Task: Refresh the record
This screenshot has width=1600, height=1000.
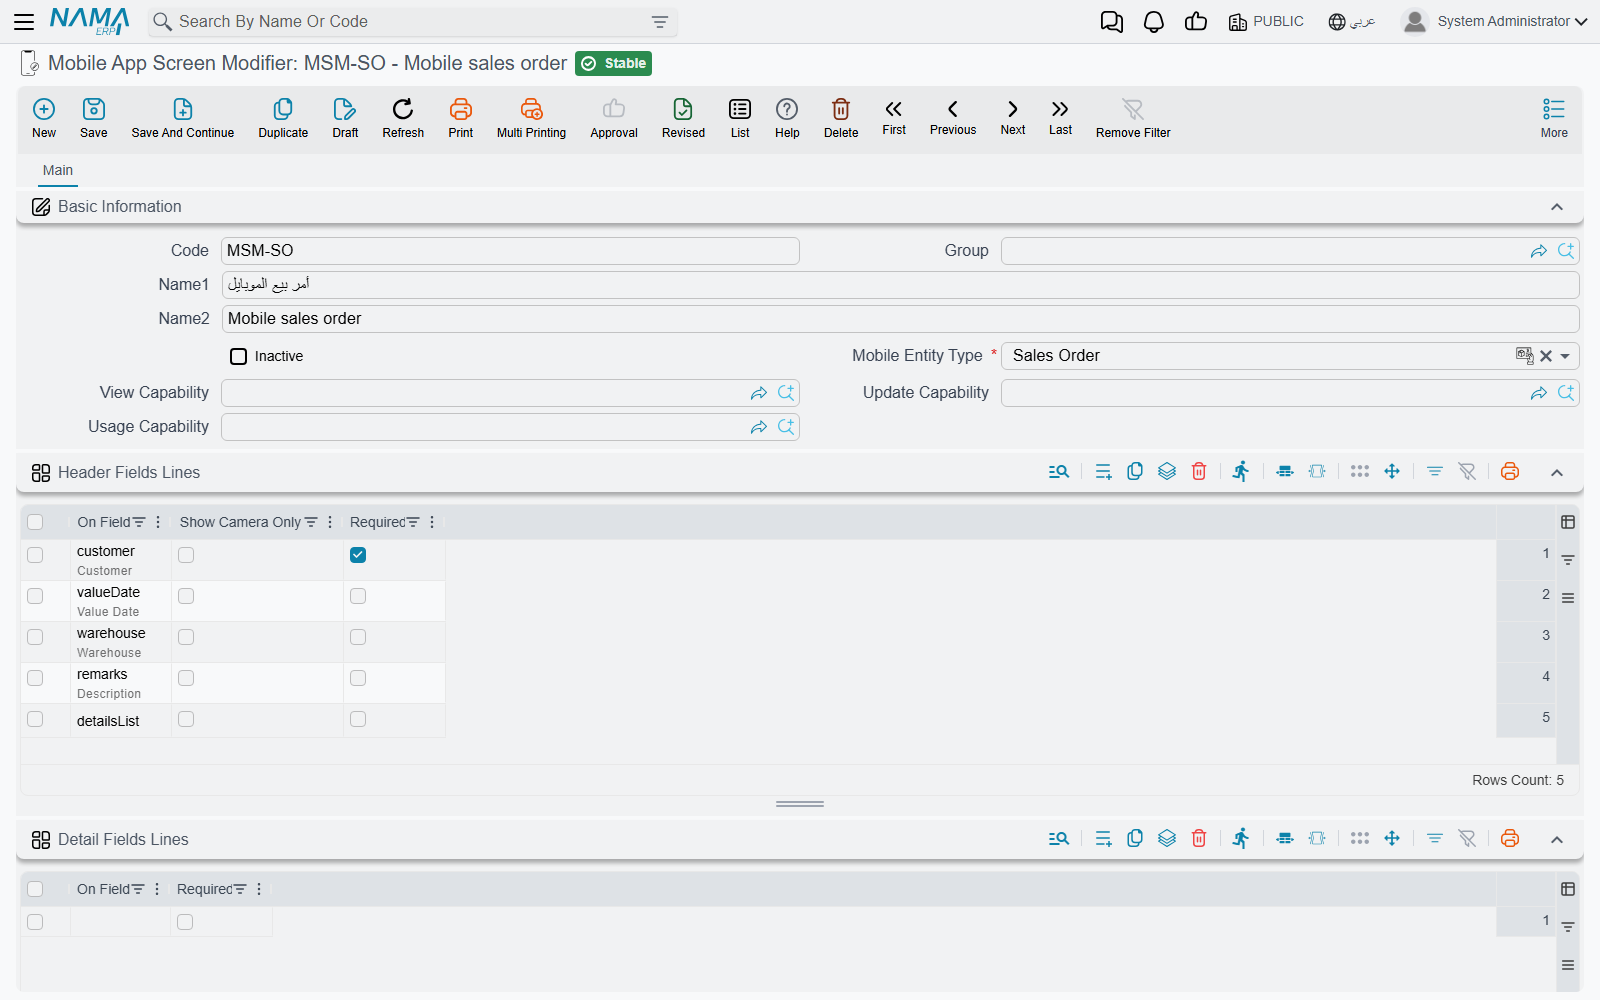Action: coord(403,118)
